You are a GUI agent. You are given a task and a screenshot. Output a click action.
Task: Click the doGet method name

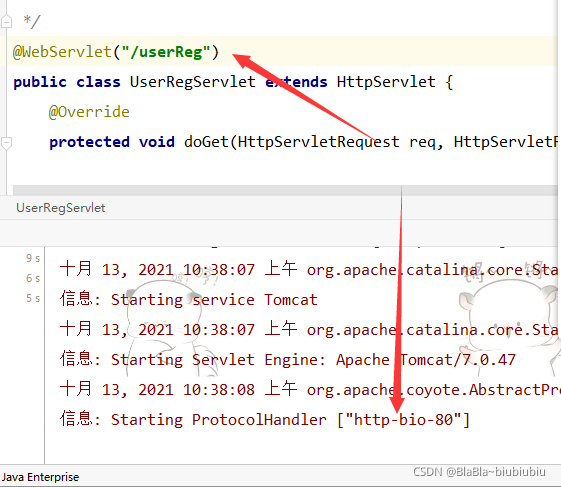pos(206,142)
